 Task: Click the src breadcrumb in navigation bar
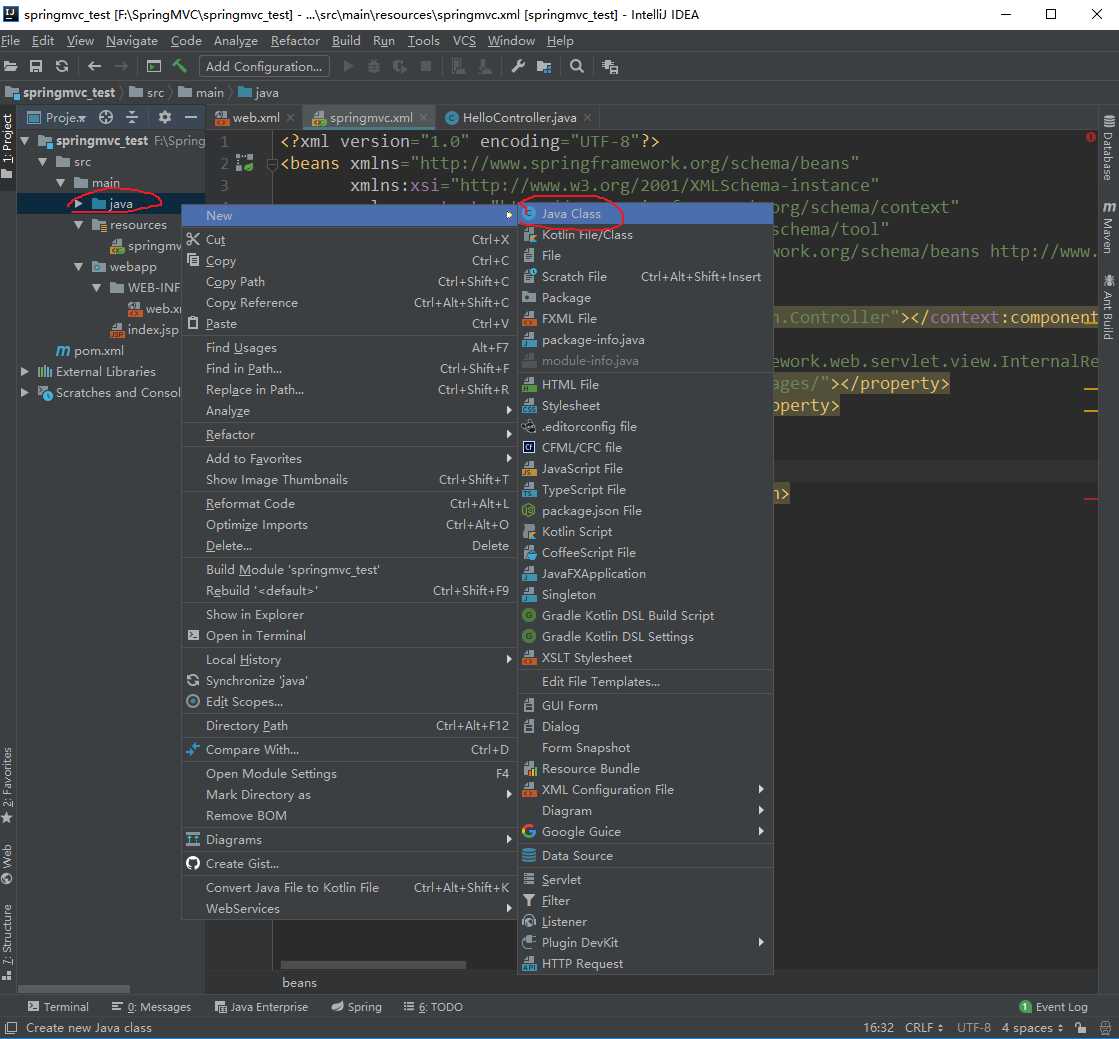point(147,93)
